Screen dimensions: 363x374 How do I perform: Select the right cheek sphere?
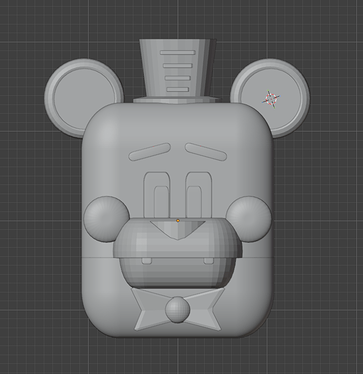pyautogui.click(x=249, y=219)
